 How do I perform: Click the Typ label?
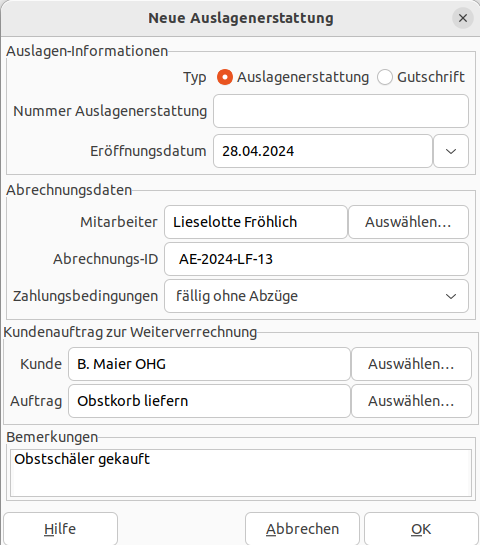click(x=195, y=77)
